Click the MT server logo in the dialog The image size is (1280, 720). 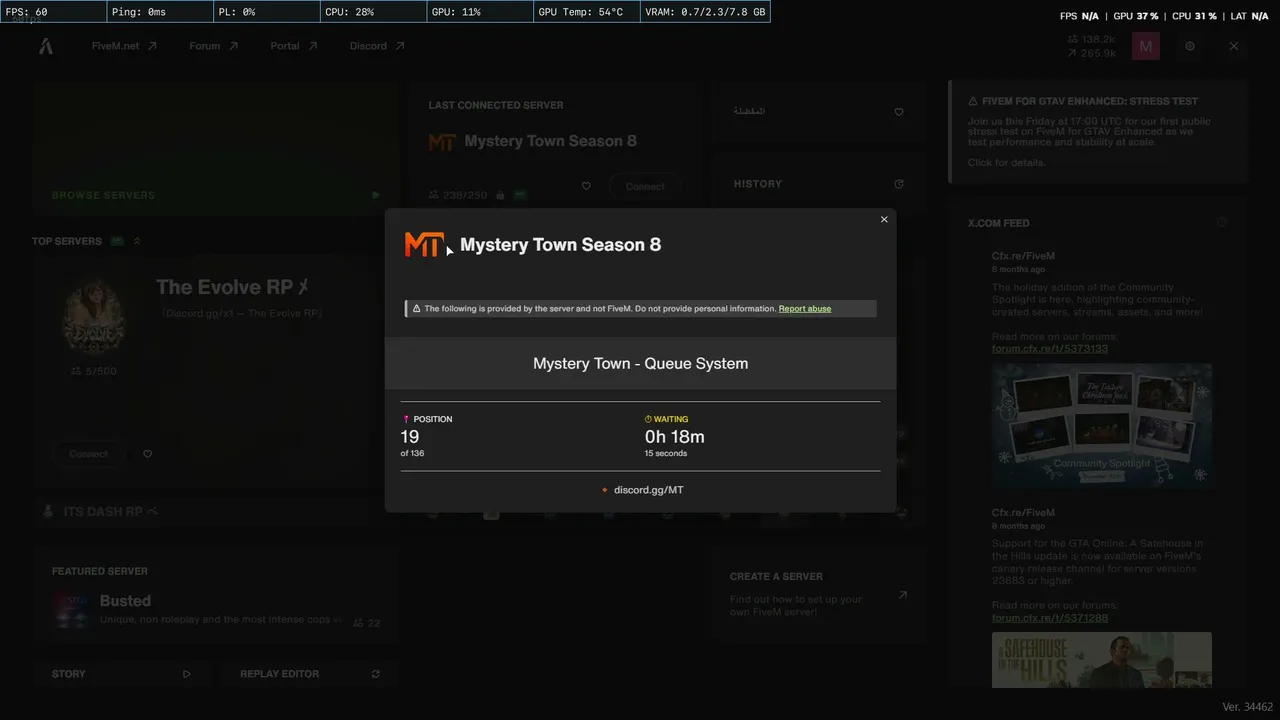423,245
